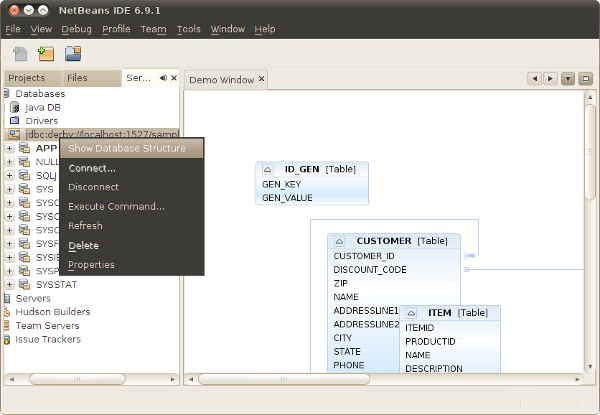
Task: Open the editor documents list dropdown
Action: coord(567,78)
